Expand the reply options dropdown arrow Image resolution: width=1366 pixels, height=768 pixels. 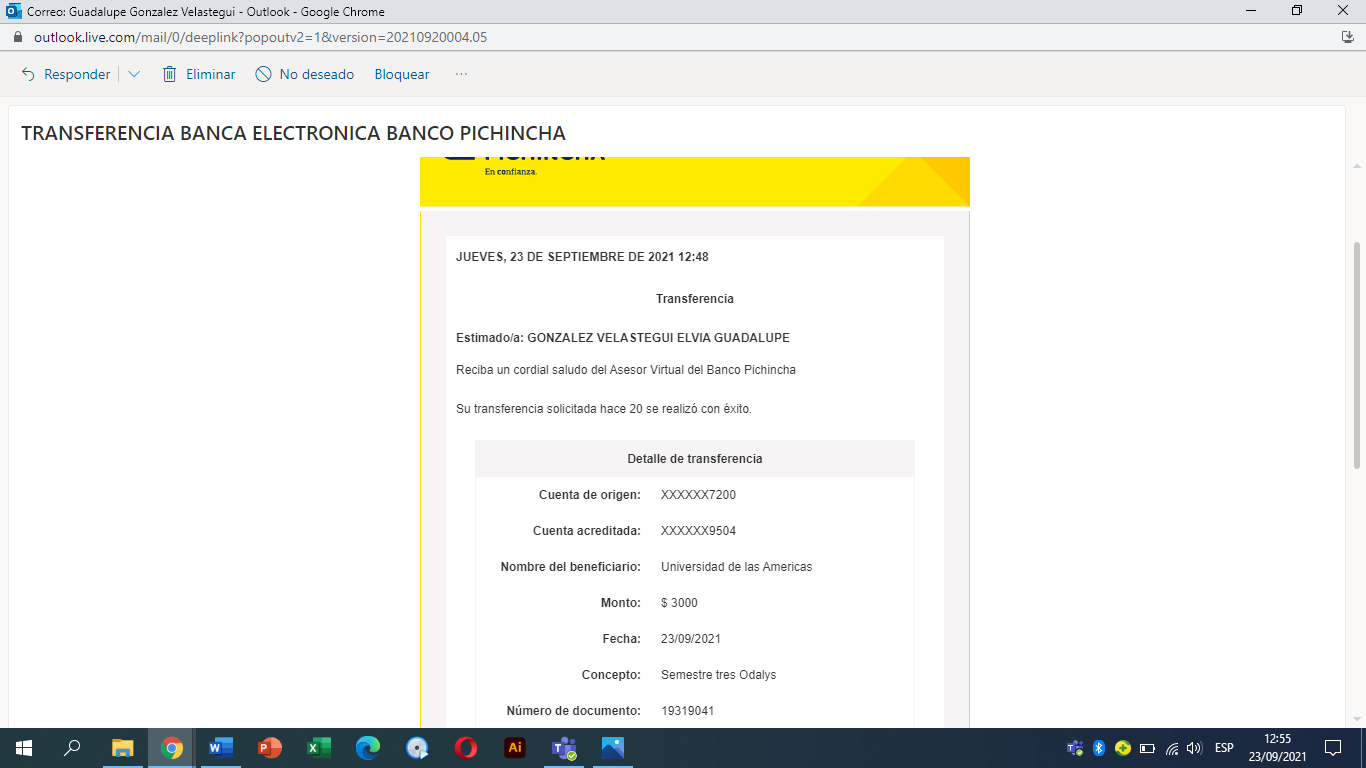134,74
